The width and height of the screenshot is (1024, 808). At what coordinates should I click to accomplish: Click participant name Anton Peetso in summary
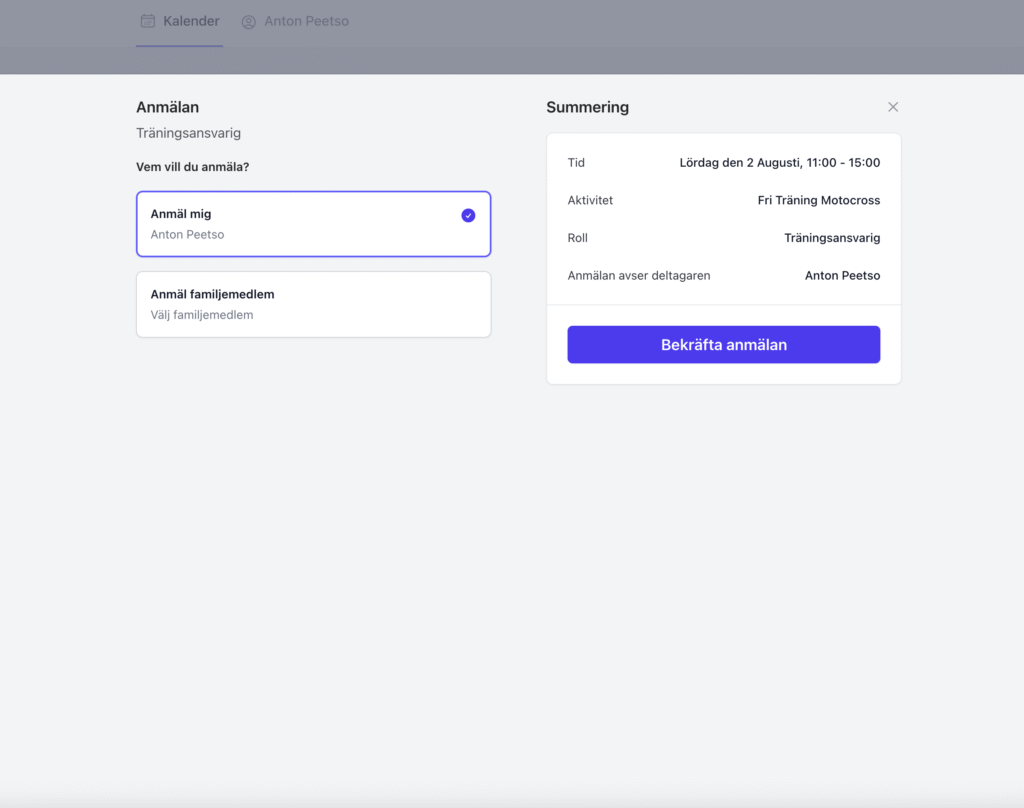pyautogui.click(x=842, y=275)
